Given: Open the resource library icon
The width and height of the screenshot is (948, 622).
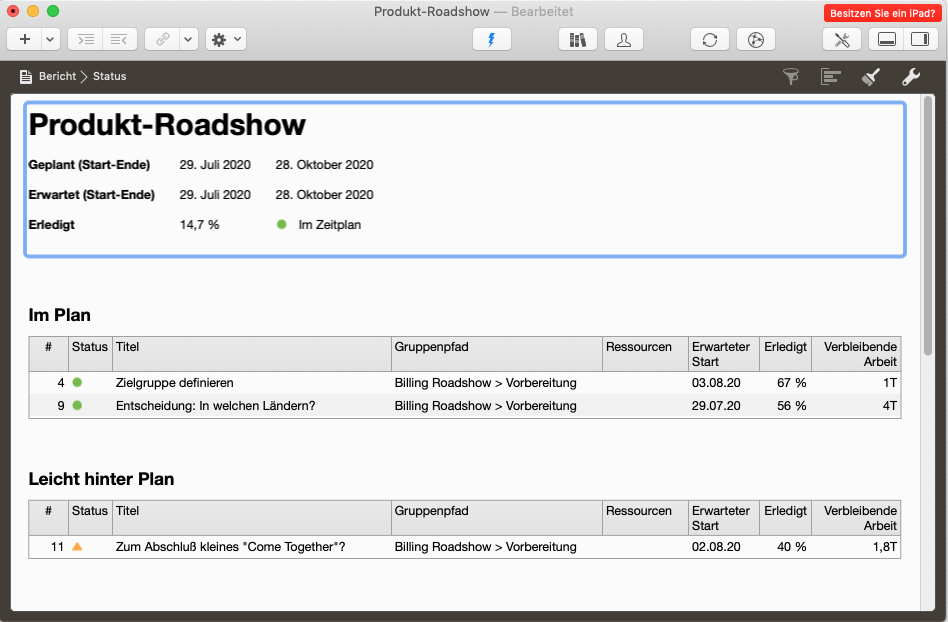Looking at the screenshot, I should pyautogui.click(x=578, y=38).
